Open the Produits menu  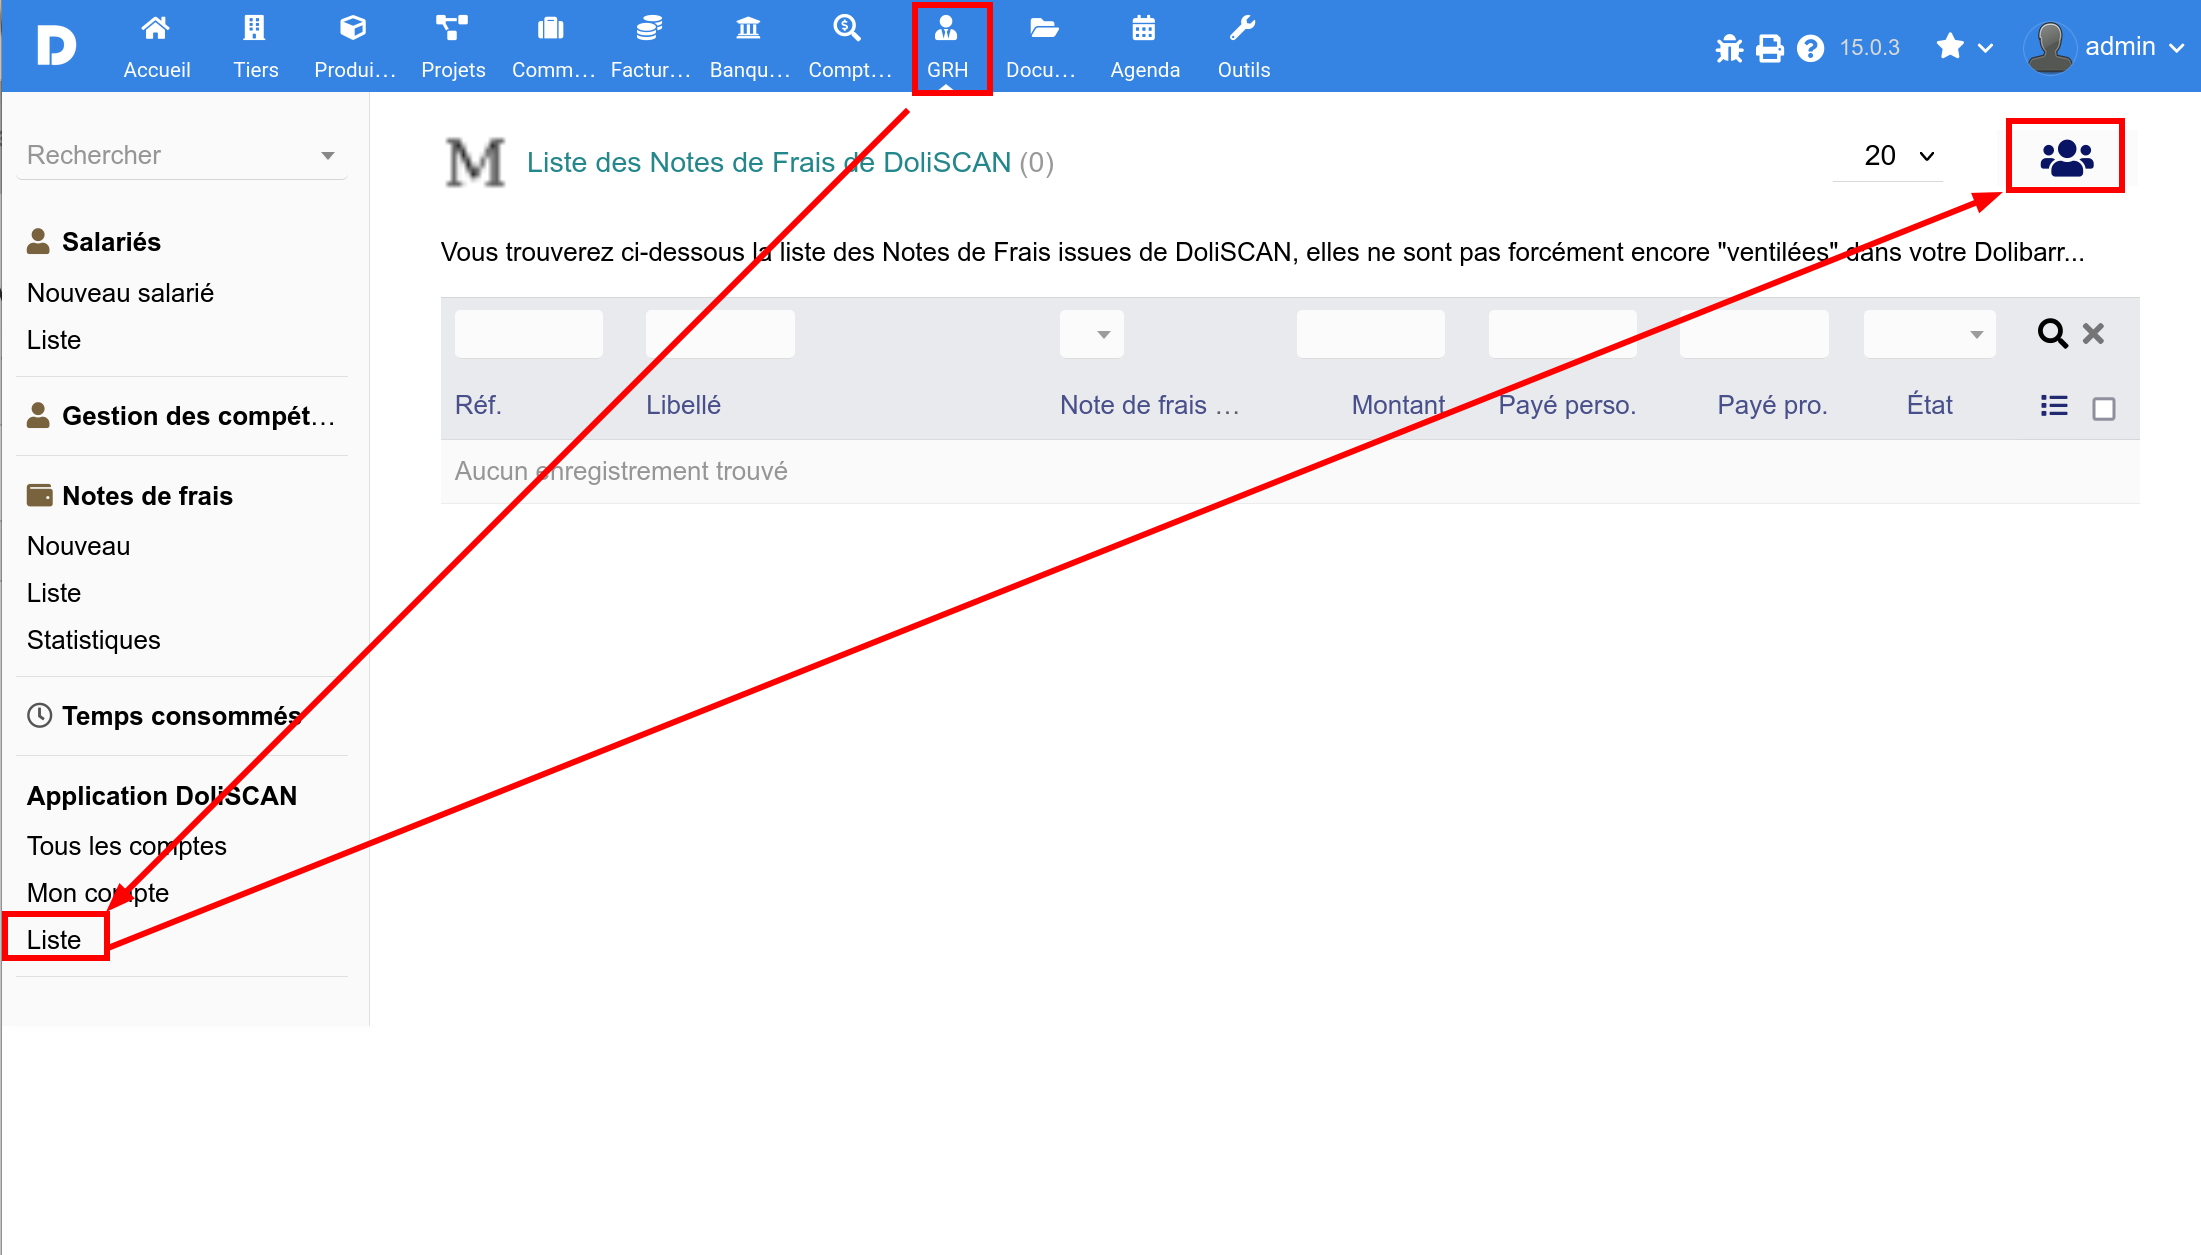[x=354, y=46]
